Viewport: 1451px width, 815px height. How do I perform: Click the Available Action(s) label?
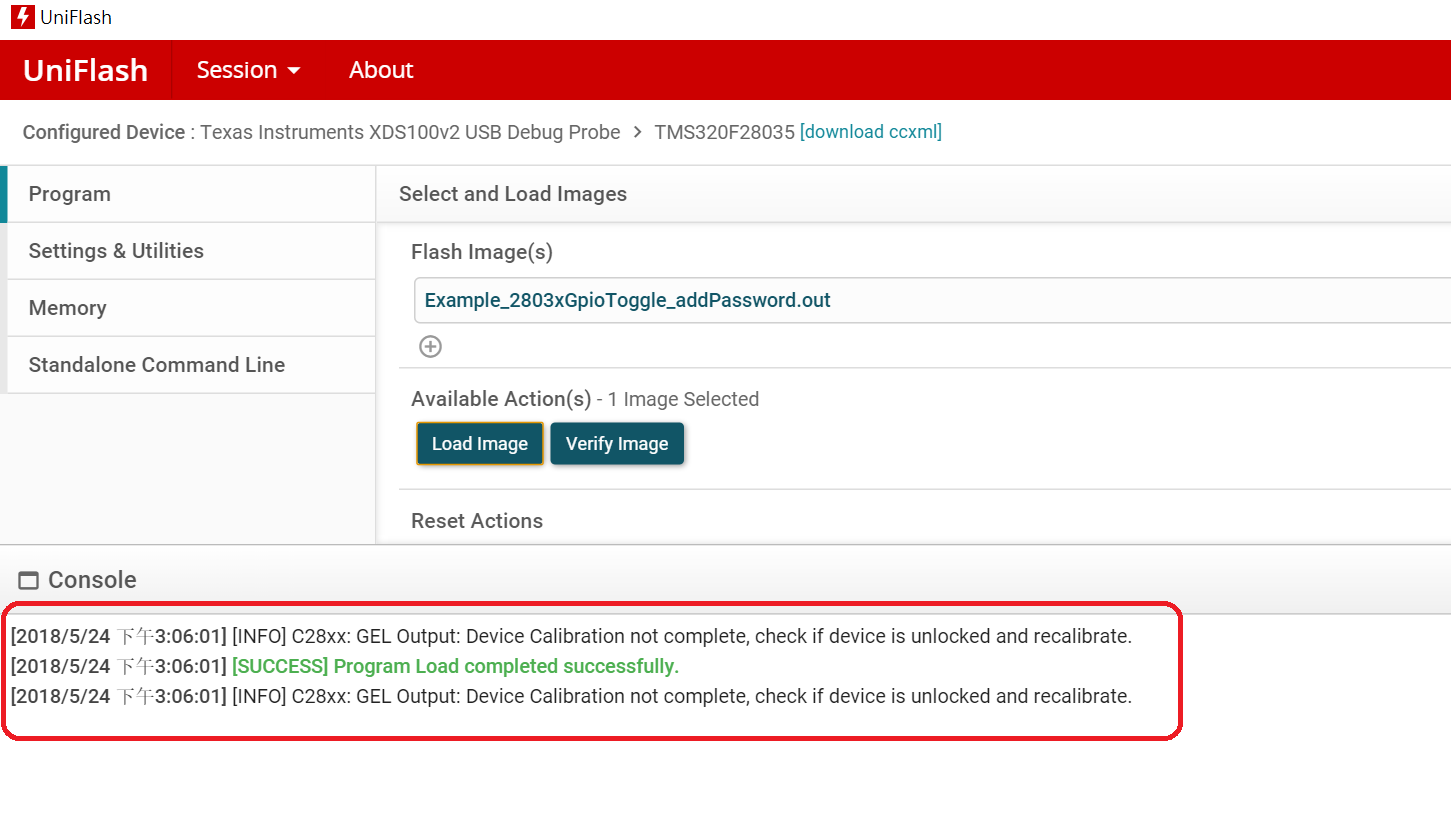[x=501, y=399]
